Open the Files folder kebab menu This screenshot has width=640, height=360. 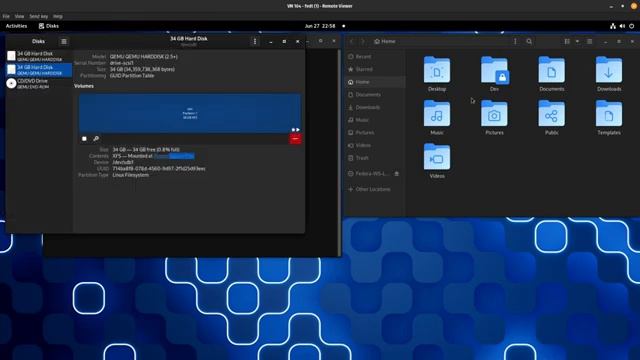(x=515, y=41)
